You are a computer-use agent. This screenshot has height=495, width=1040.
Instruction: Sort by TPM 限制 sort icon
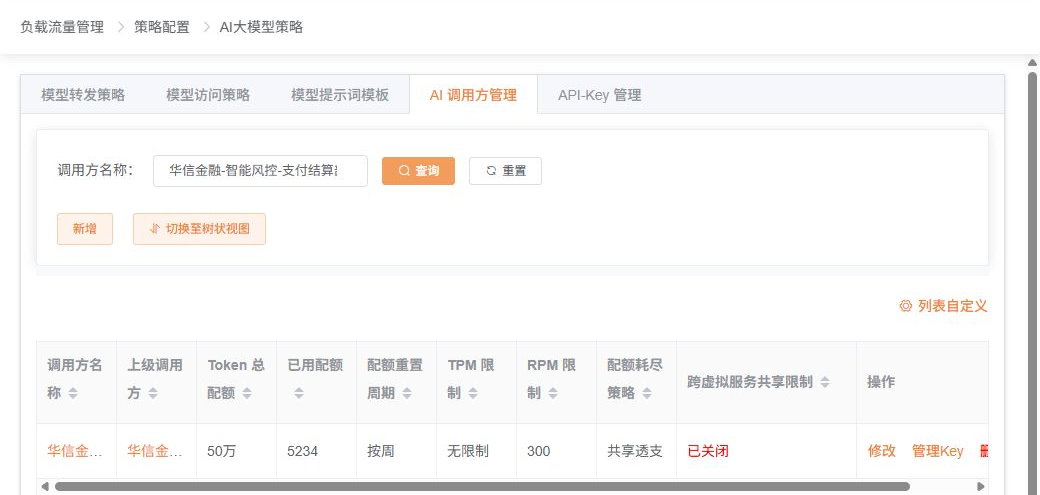coord(472,393)
